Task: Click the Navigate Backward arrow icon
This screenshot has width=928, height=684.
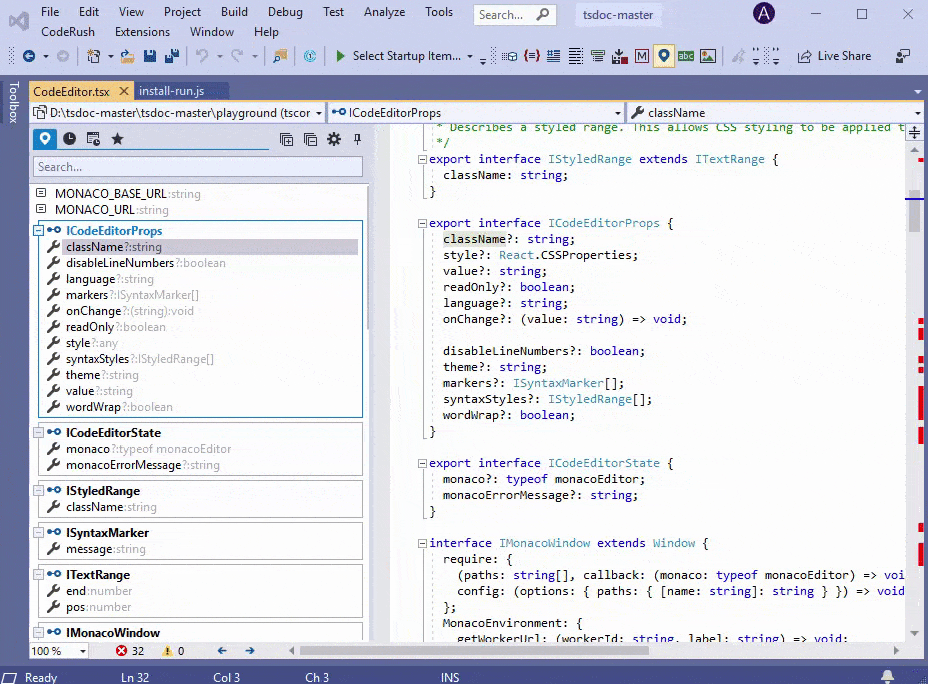Action: coord(29,56)
